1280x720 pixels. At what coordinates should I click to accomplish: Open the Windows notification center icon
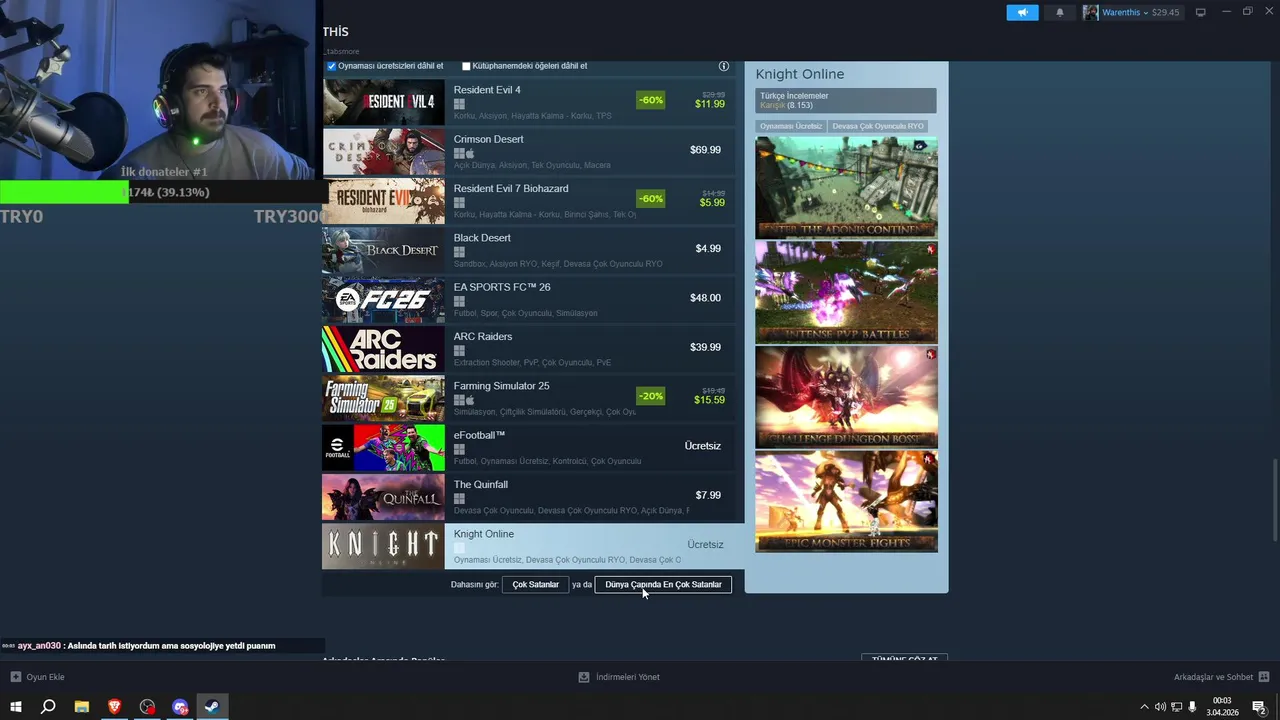click(x=1260, y=707)
